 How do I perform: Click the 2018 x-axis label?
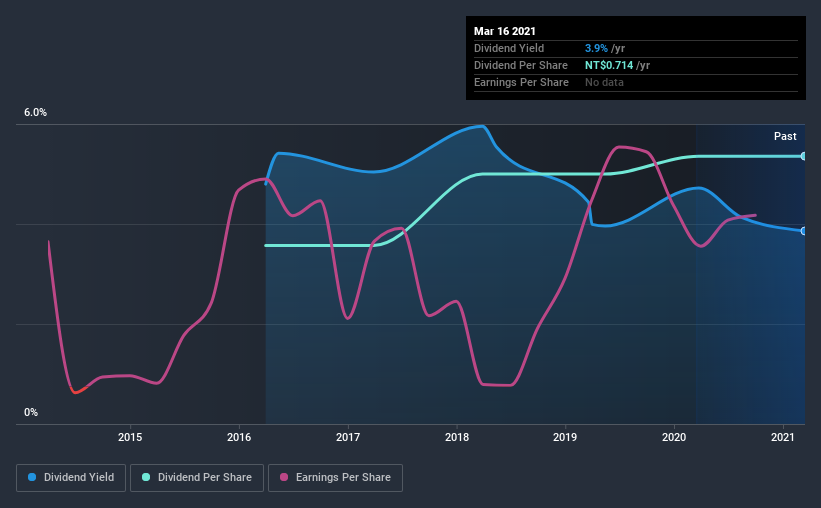click(x=457, y=437)
